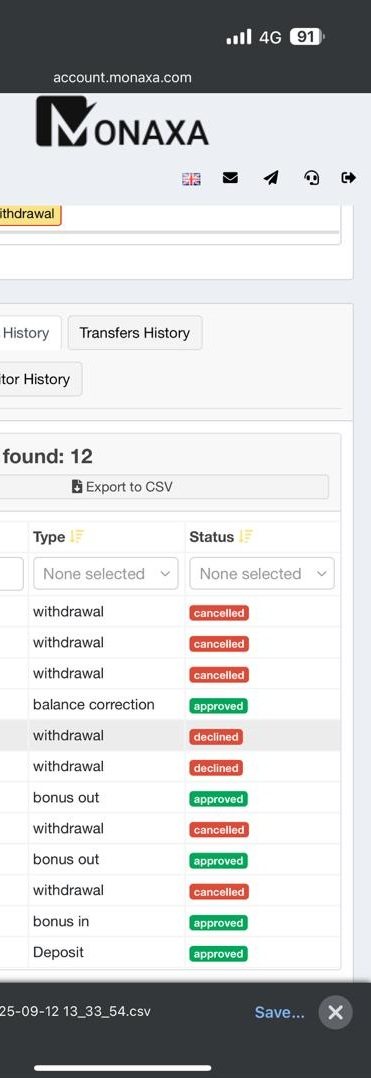371x1078 pixels.
Task: Click the logout arrow icon
Action: 348,178
